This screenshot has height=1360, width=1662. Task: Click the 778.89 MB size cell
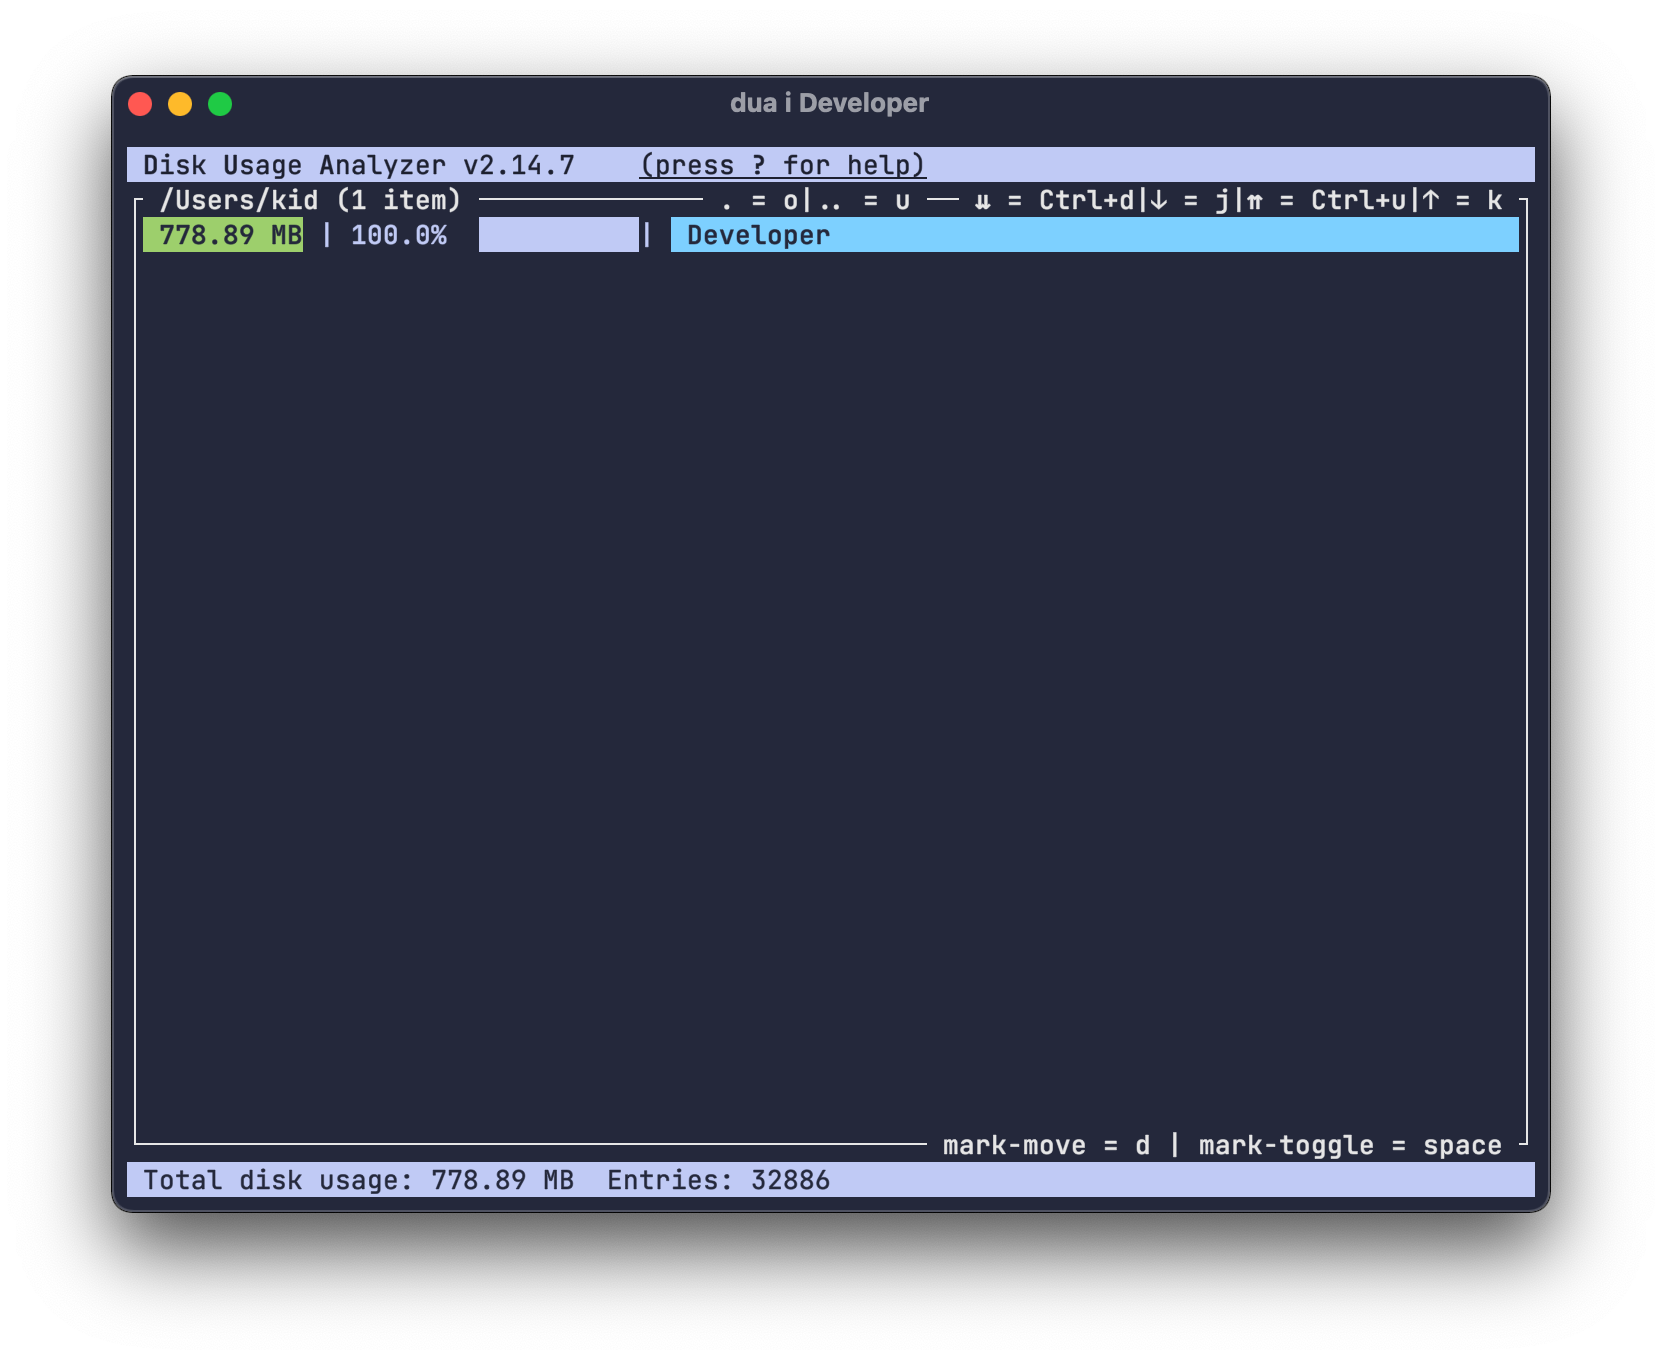coord(223,235)
